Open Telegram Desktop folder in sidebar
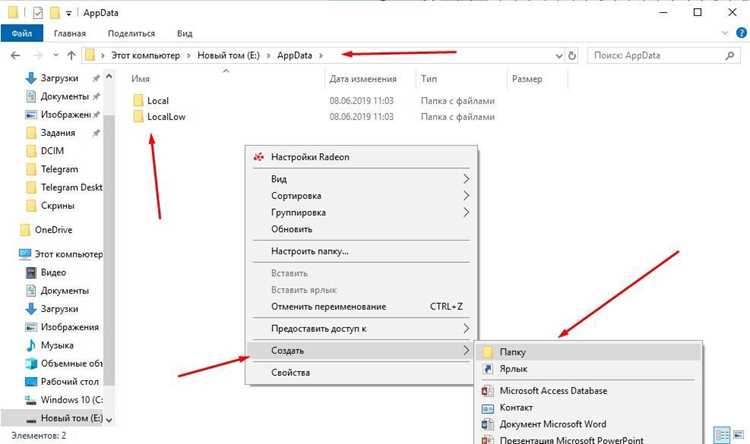 [71, 187]
